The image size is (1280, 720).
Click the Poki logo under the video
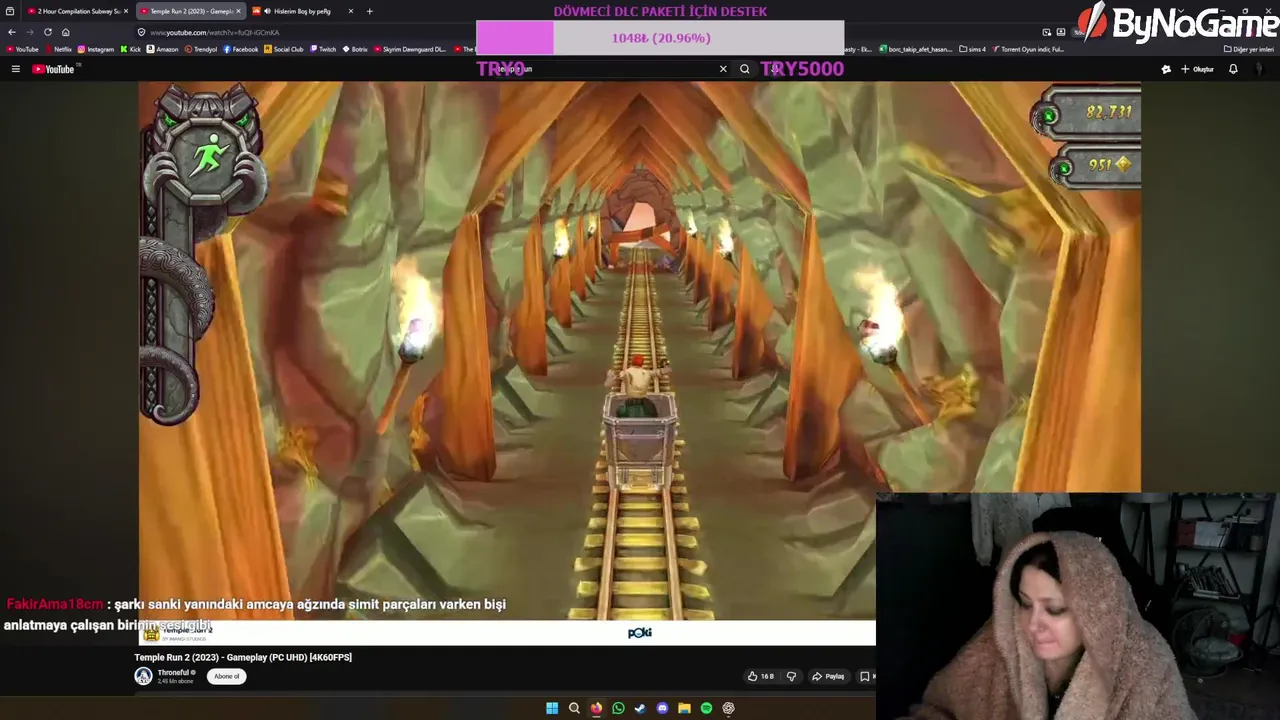click(x=640, y=633)
